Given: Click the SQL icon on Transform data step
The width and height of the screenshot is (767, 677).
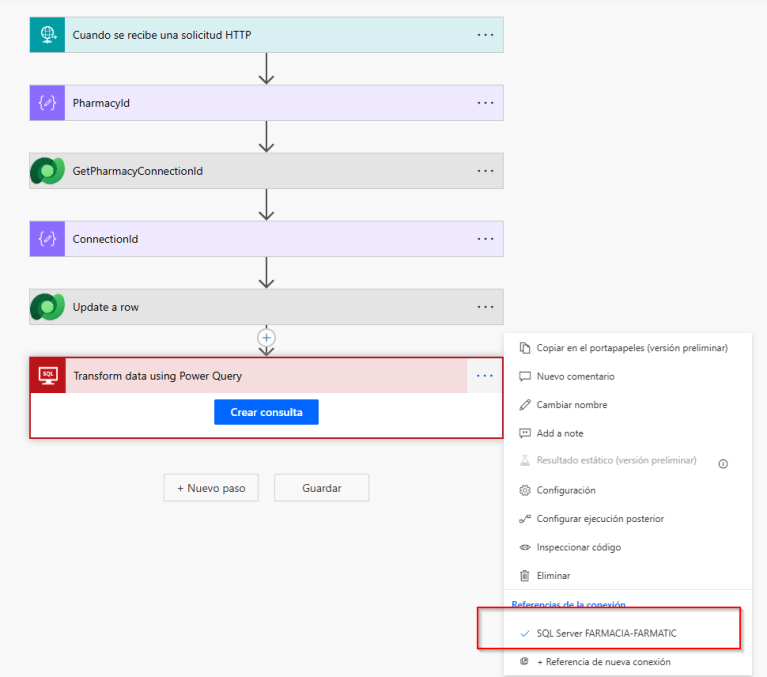Looking at the screenshot, I should (x=48, y=375).
